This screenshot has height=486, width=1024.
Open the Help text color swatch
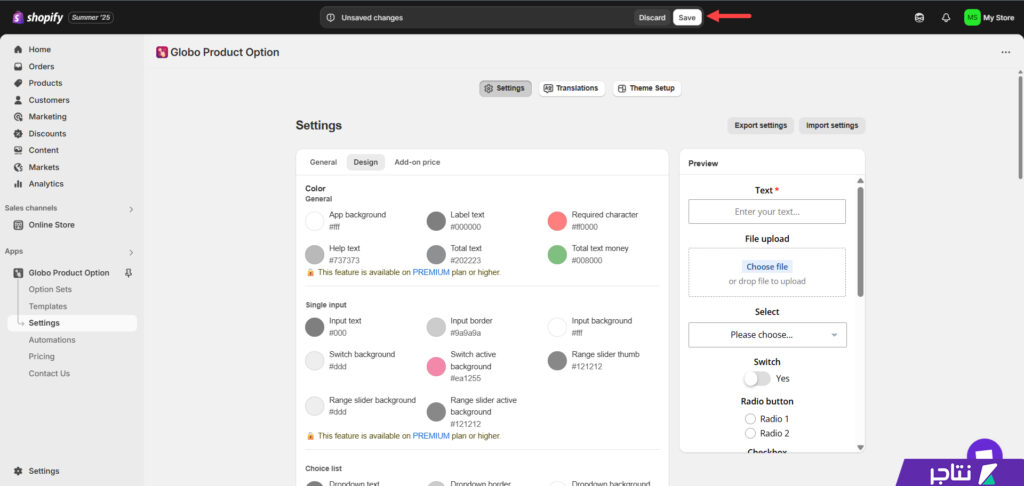click(x=315, y=254)
